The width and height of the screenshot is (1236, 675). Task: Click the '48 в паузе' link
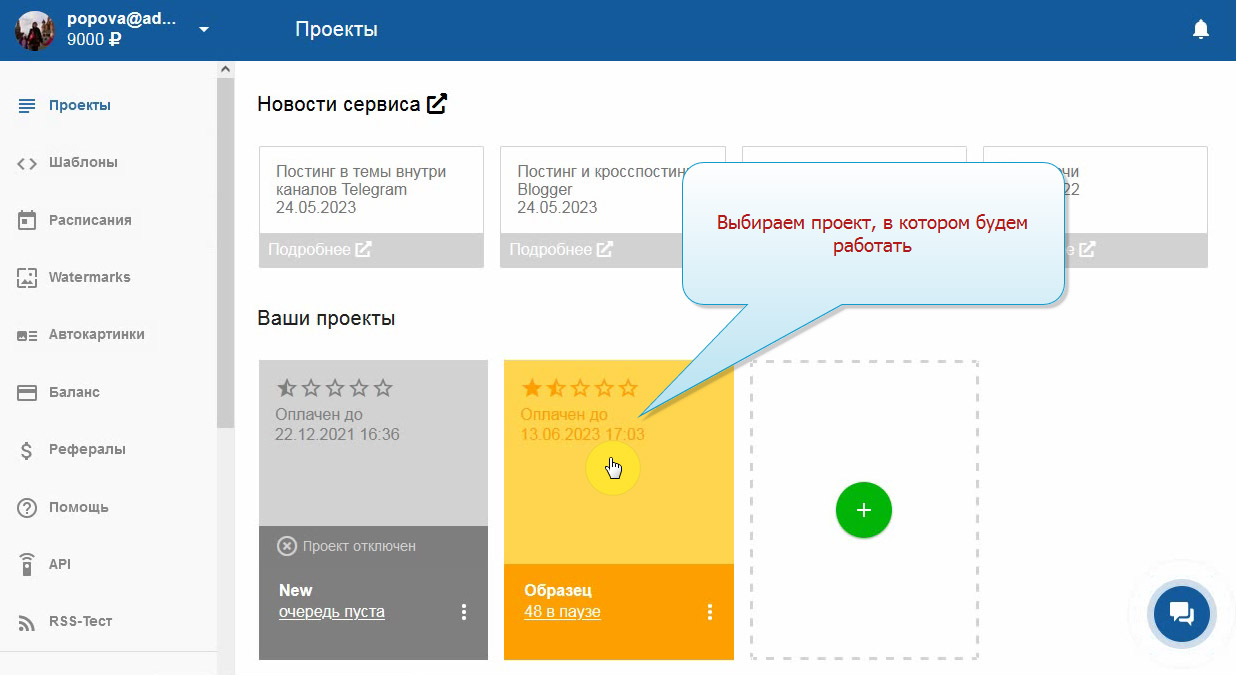[562, 612]
